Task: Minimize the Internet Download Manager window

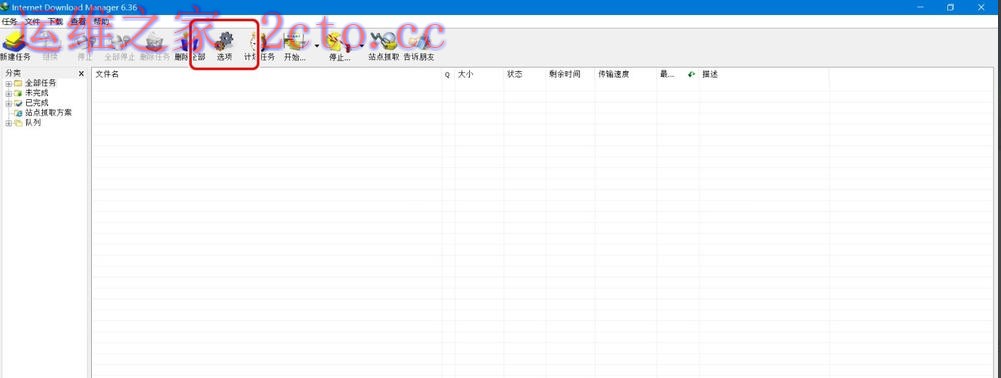Action: coord(921,7)
